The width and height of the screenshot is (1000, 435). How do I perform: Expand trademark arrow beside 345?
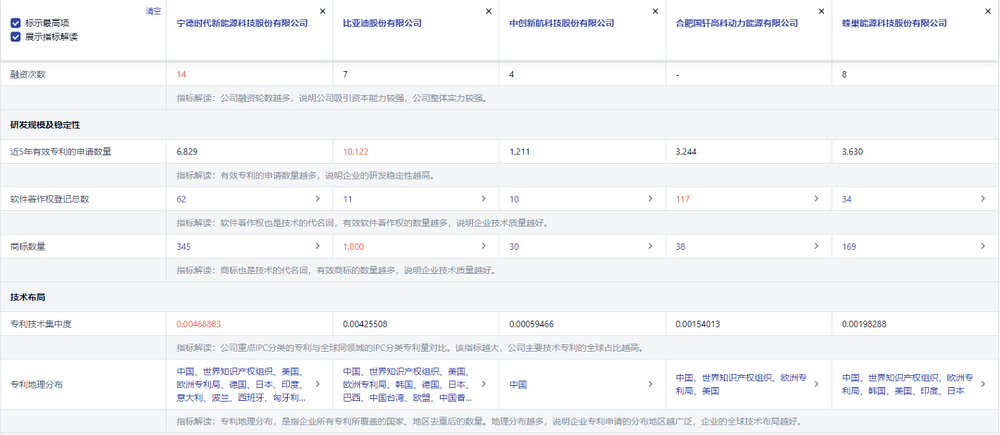(318, 246)
